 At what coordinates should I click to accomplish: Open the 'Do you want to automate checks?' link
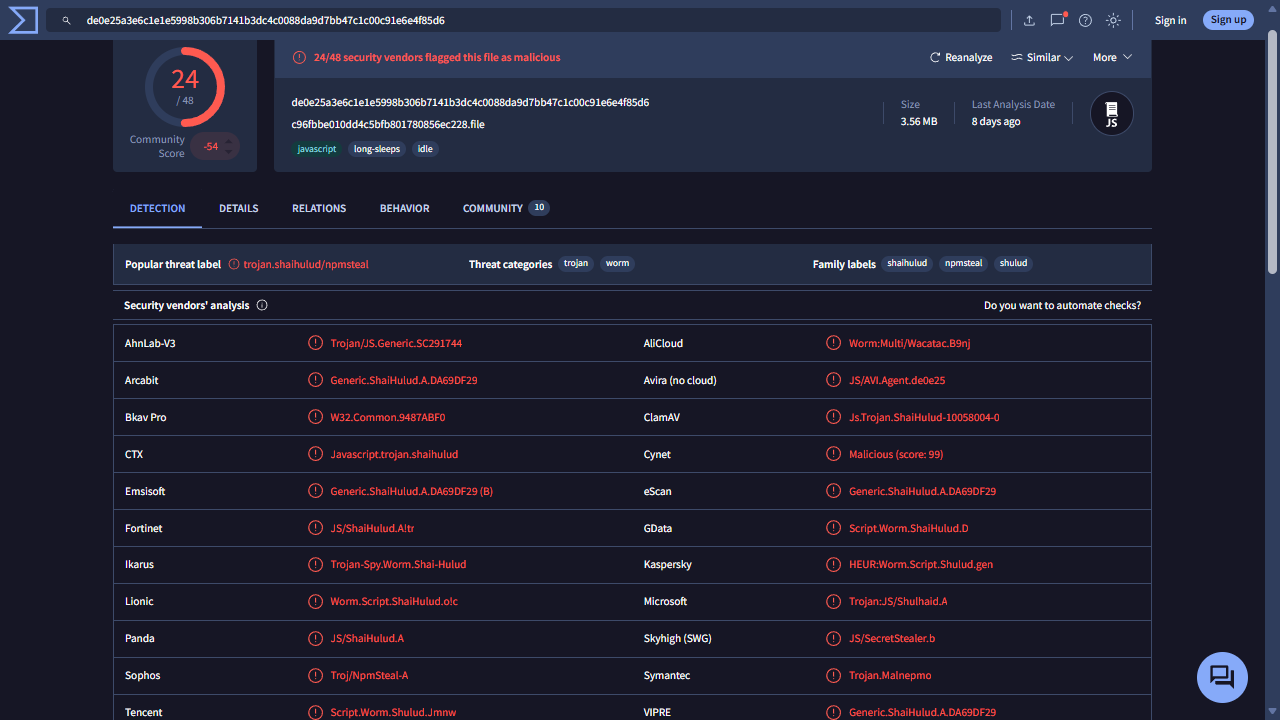(x=1062, y=305)
